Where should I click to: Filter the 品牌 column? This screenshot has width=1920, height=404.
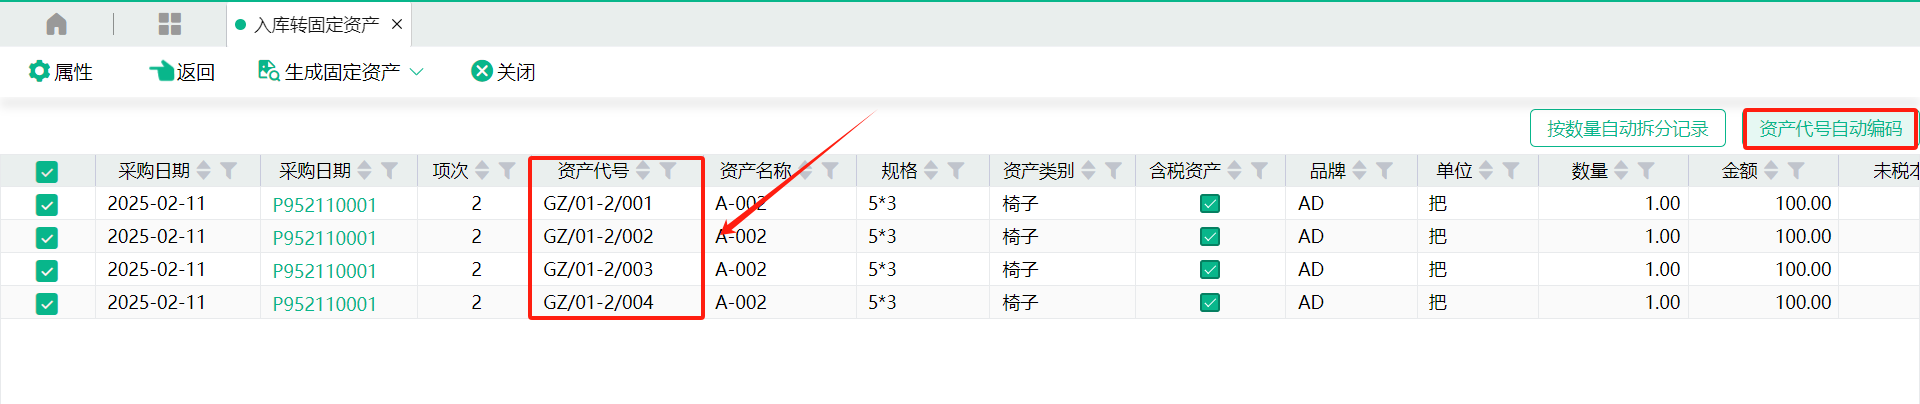pyautogui.click(x=1384, y=171)
